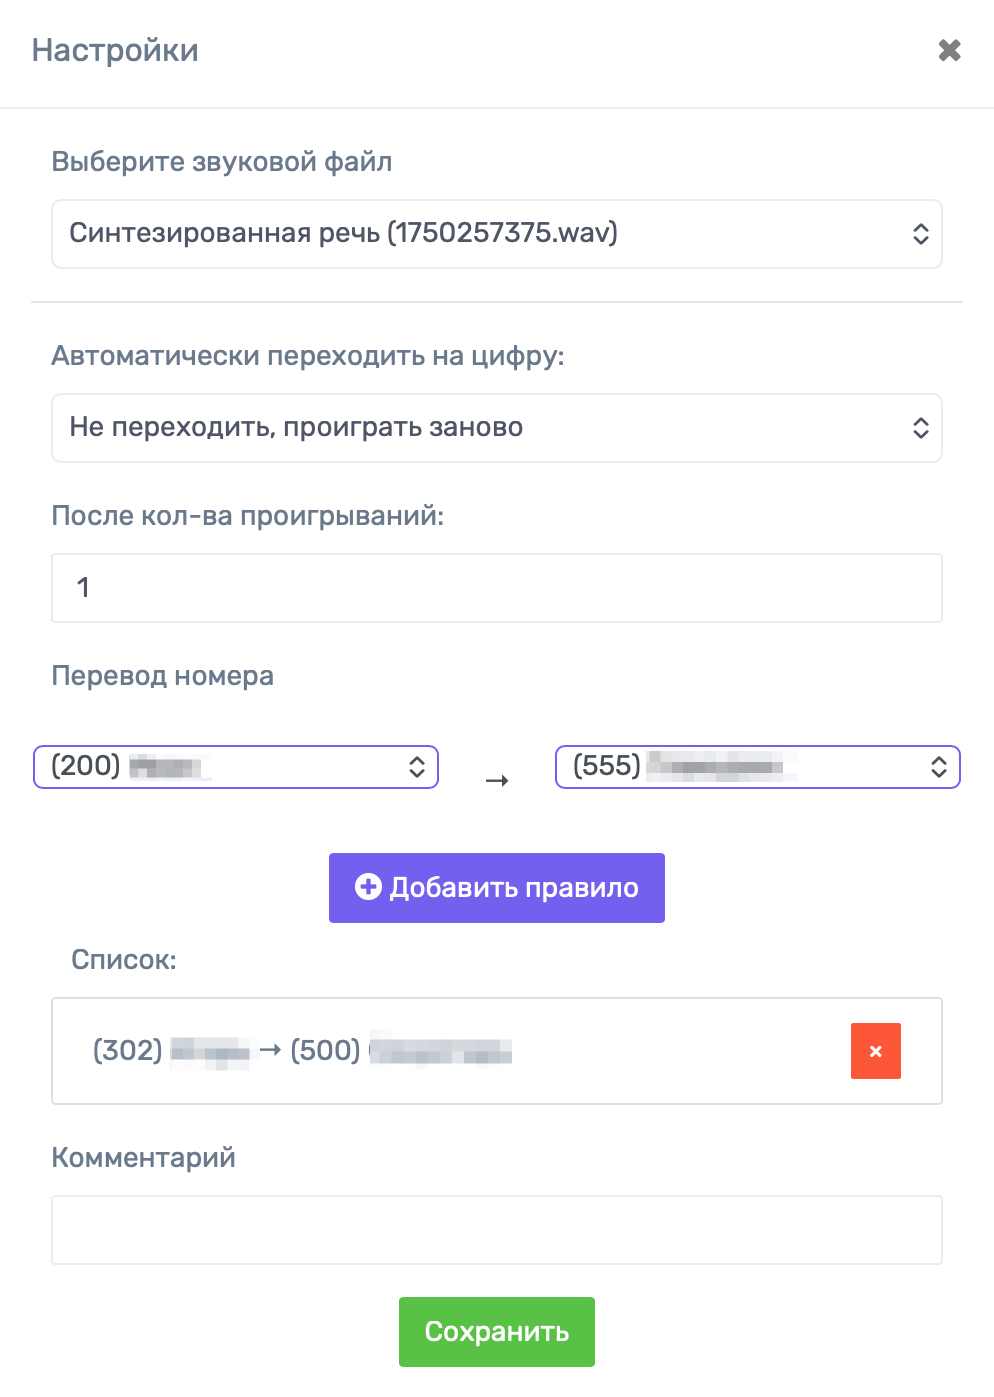This screenshot has width=994, height=1397.
Task: Click the "Комментарий" label text
Action: click(x=143, y=1158)
